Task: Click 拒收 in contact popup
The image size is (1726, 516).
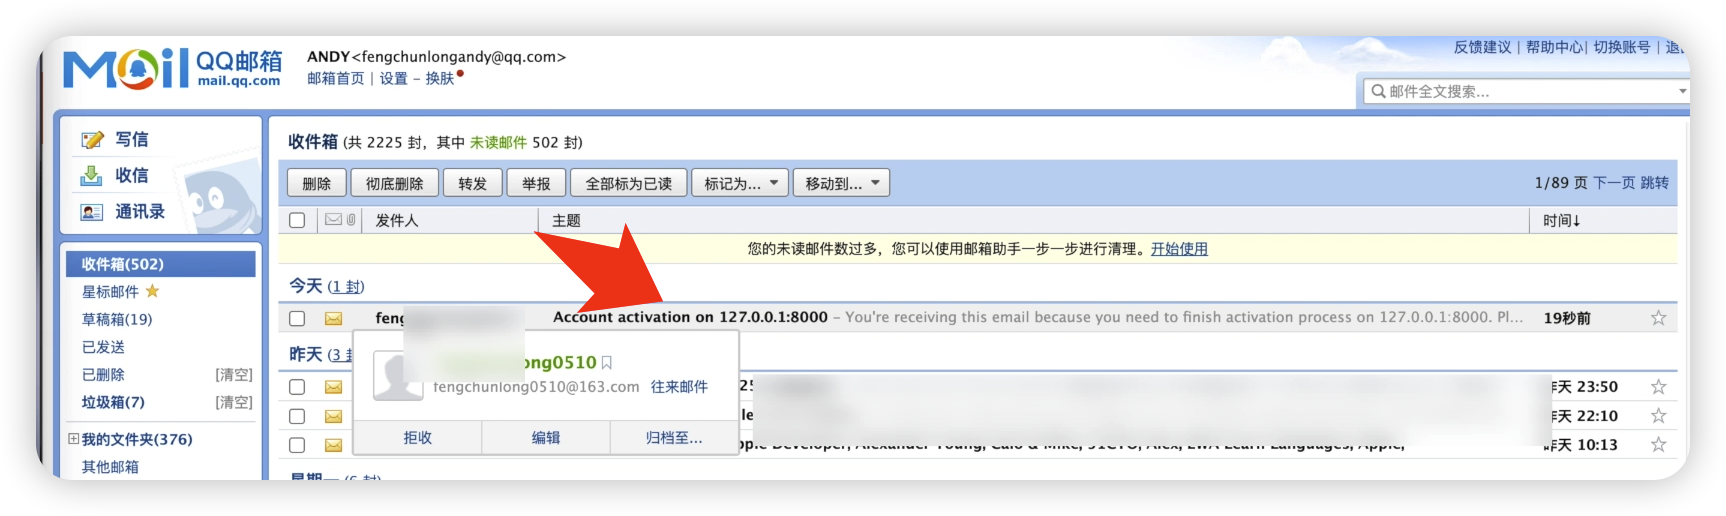Action: click(x=417, y=438)
